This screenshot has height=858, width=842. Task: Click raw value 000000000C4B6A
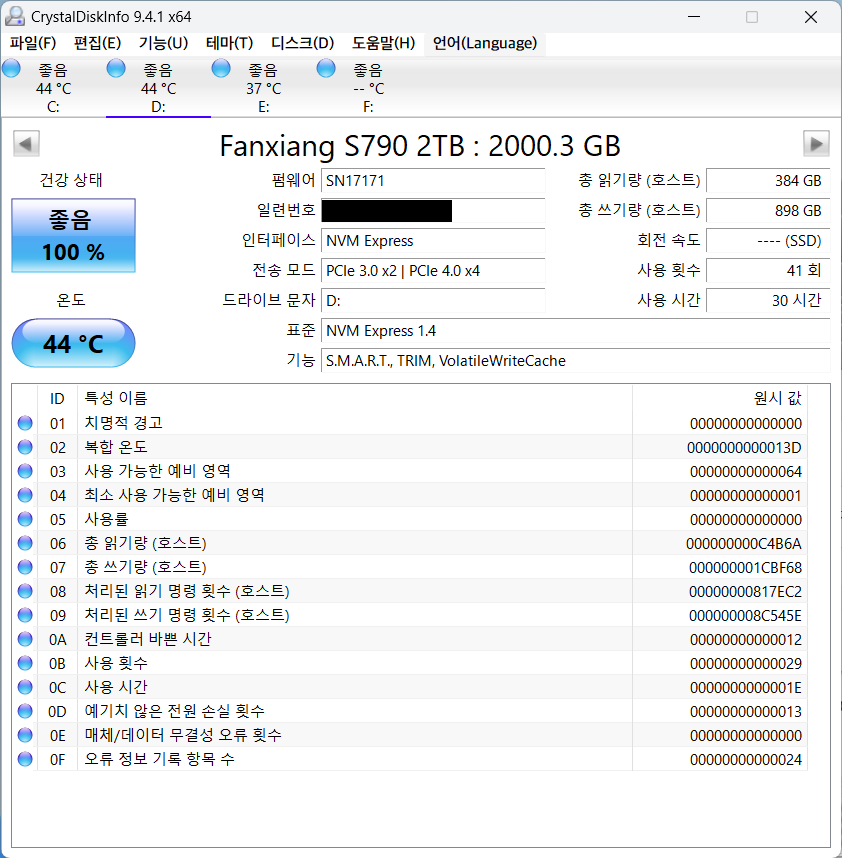click(x=744, y=543)
